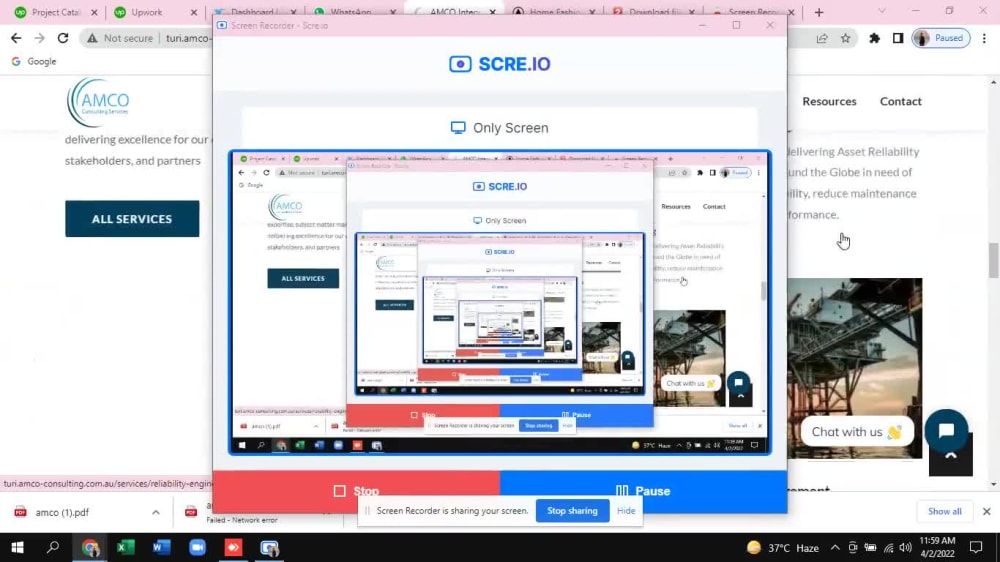Click the Paused profile button
This screenshot has height=562, width=1000.
pos(941,38)
